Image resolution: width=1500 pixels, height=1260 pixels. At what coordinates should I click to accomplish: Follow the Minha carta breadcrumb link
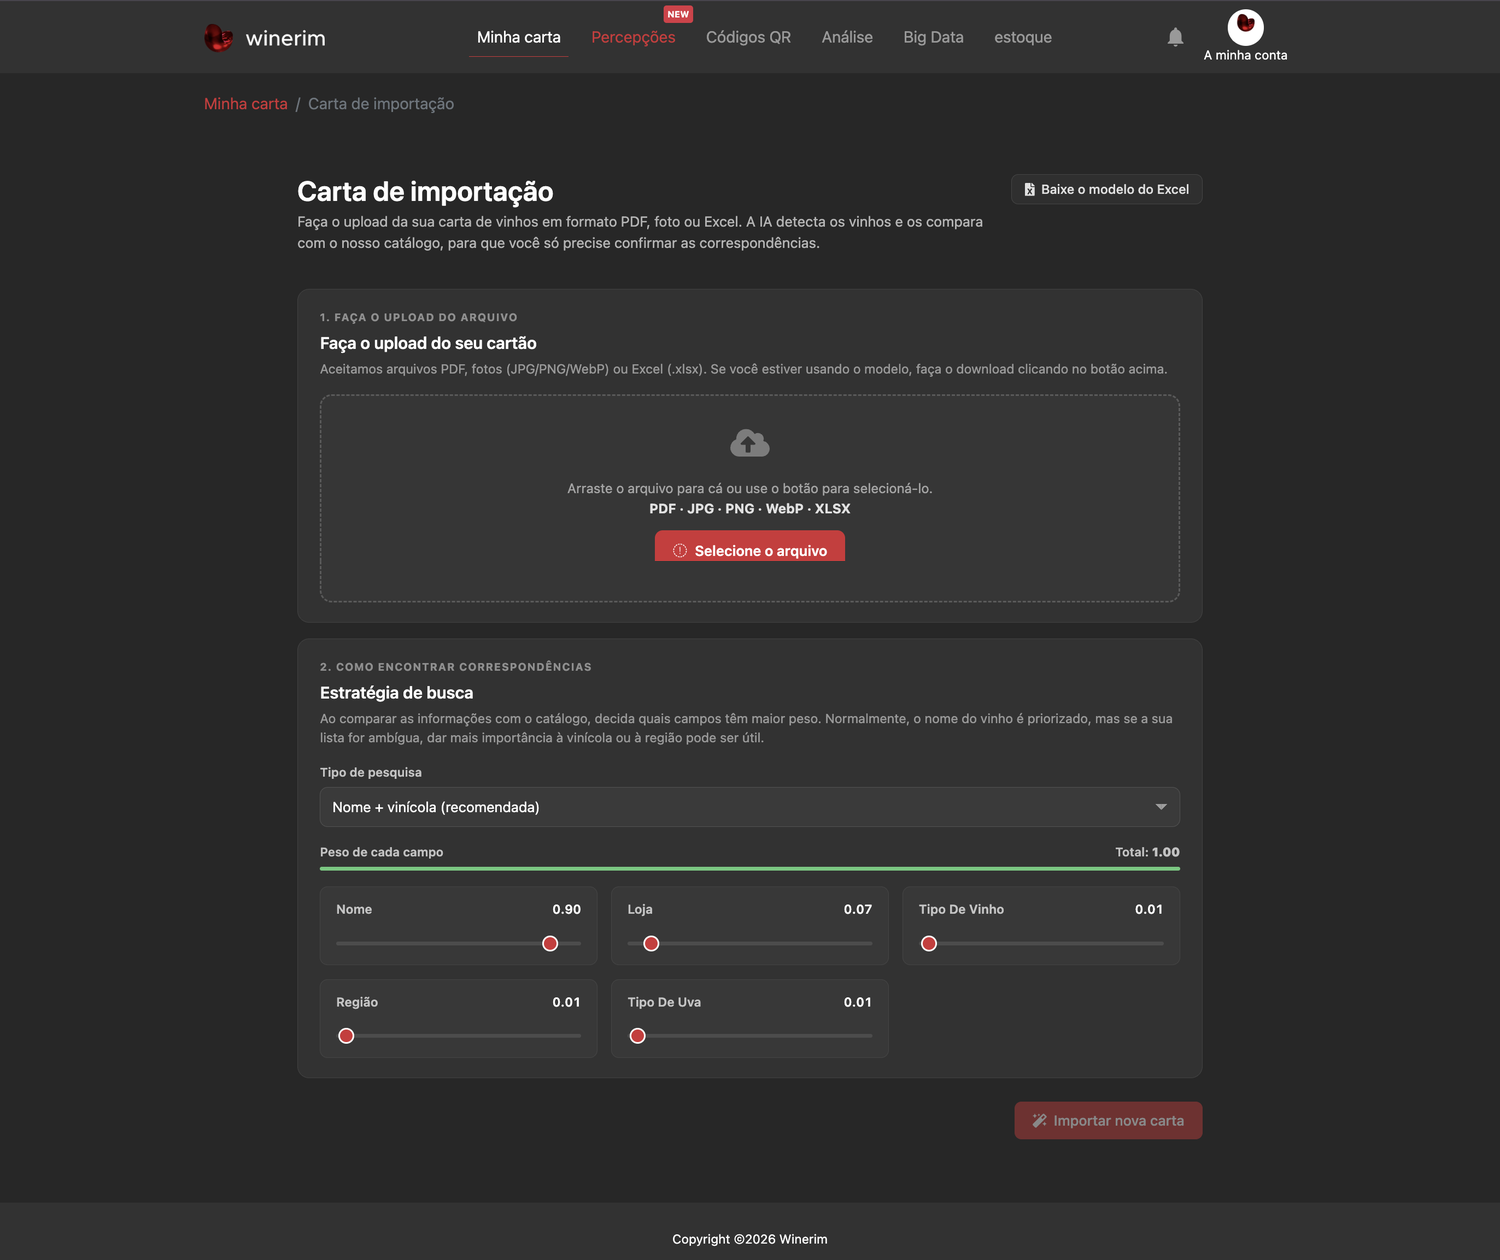pyautogui.click(x=246, y=104)
